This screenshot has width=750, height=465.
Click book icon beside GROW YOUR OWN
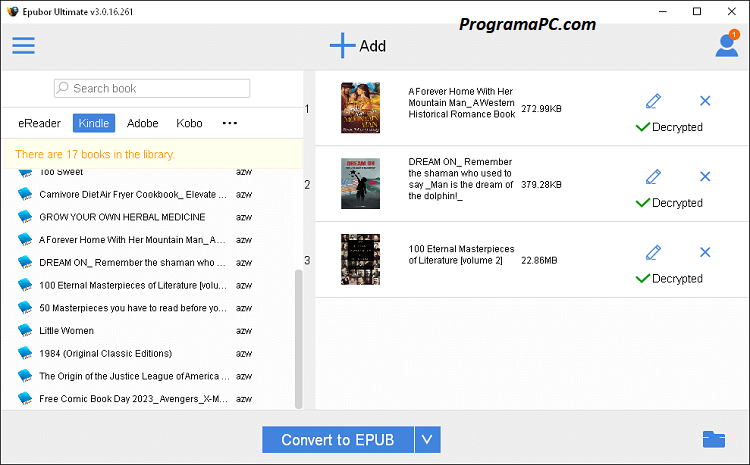(x=25, y=217)
